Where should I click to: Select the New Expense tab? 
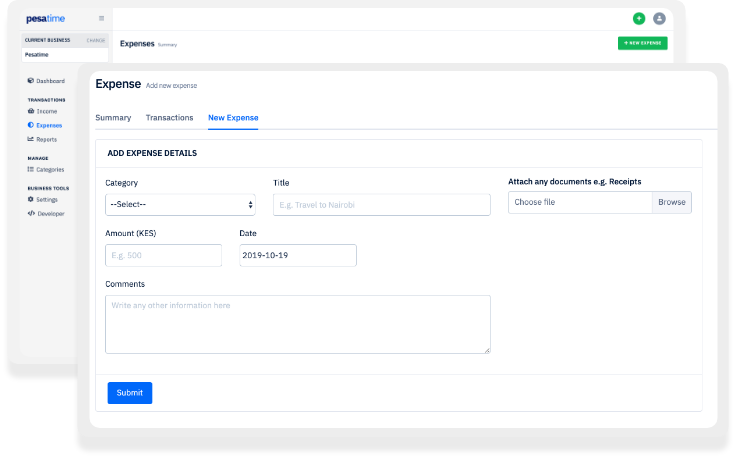click(x=233, y=118)
